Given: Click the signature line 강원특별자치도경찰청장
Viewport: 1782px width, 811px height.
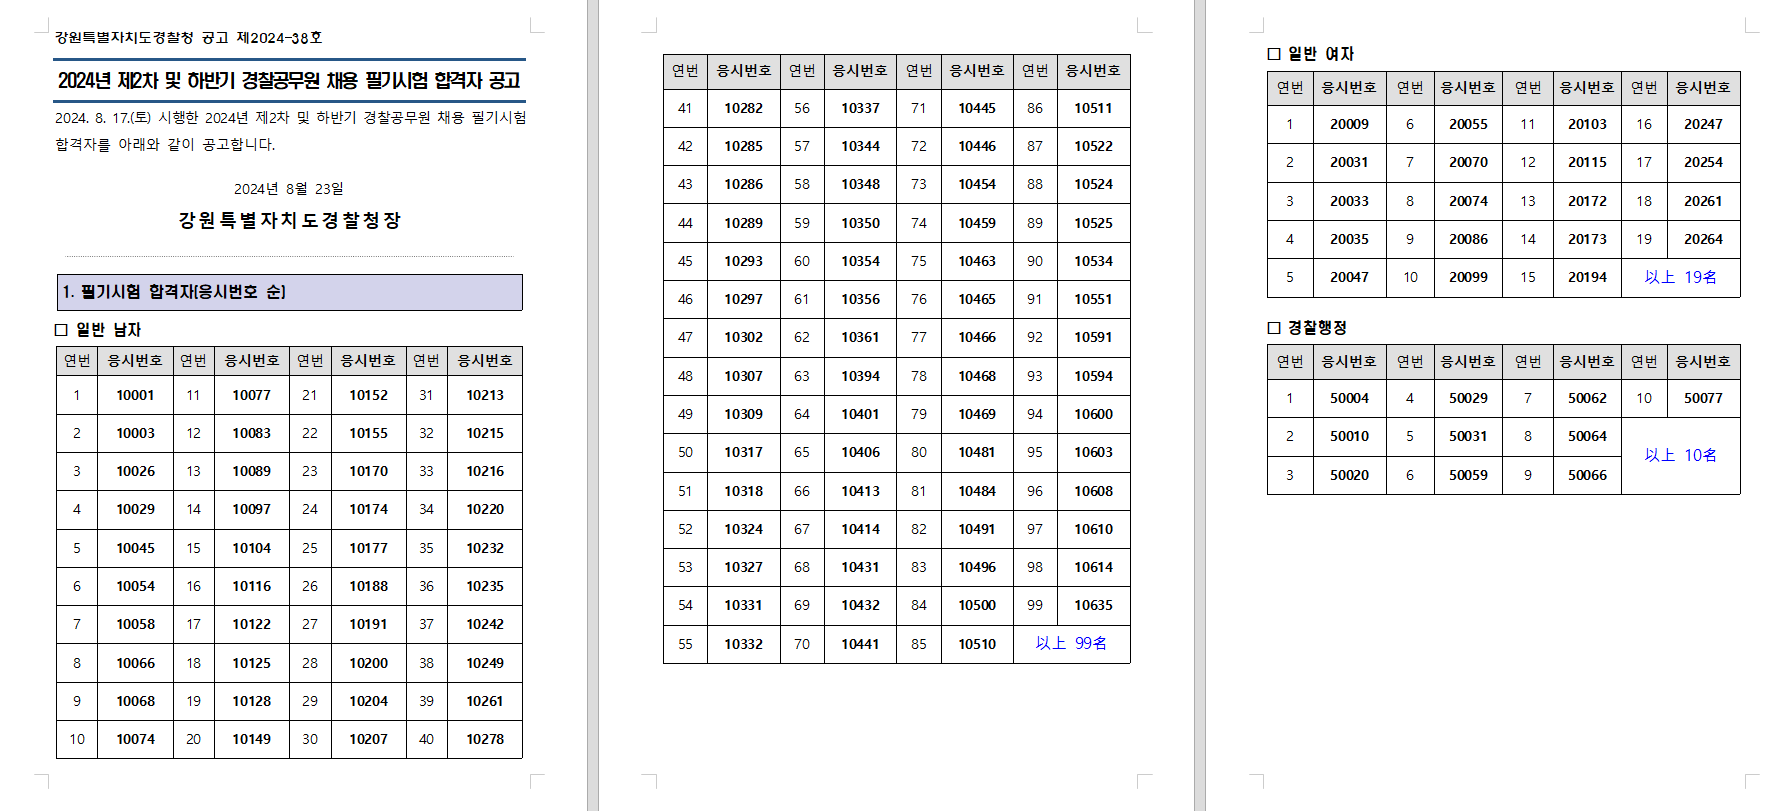Looking at the screenshot, I should click(289, 220).
